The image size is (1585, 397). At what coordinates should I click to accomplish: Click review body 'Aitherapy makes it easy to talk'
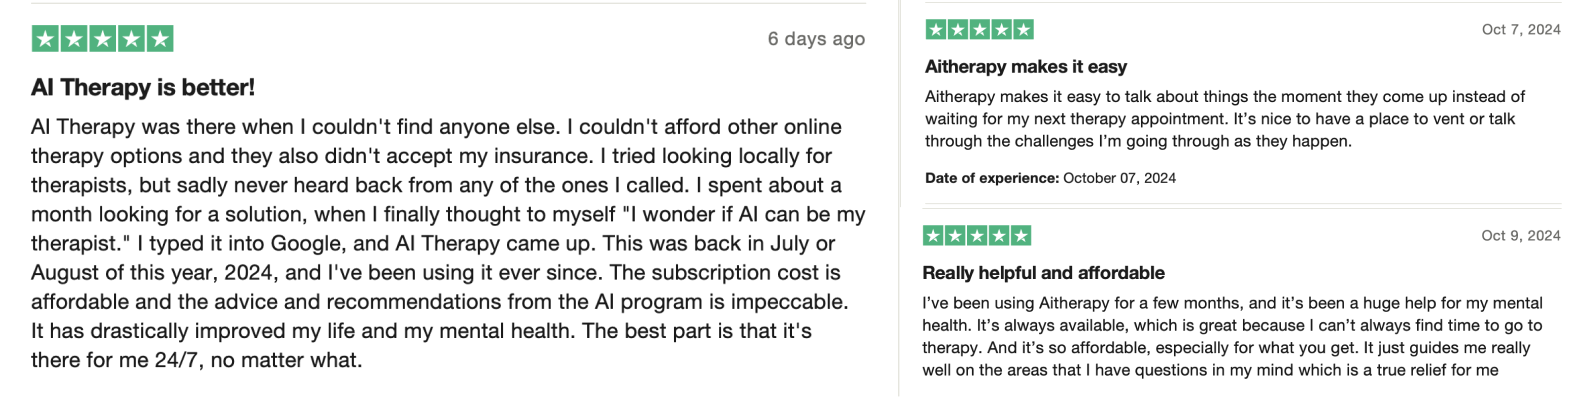[1225, 119]
